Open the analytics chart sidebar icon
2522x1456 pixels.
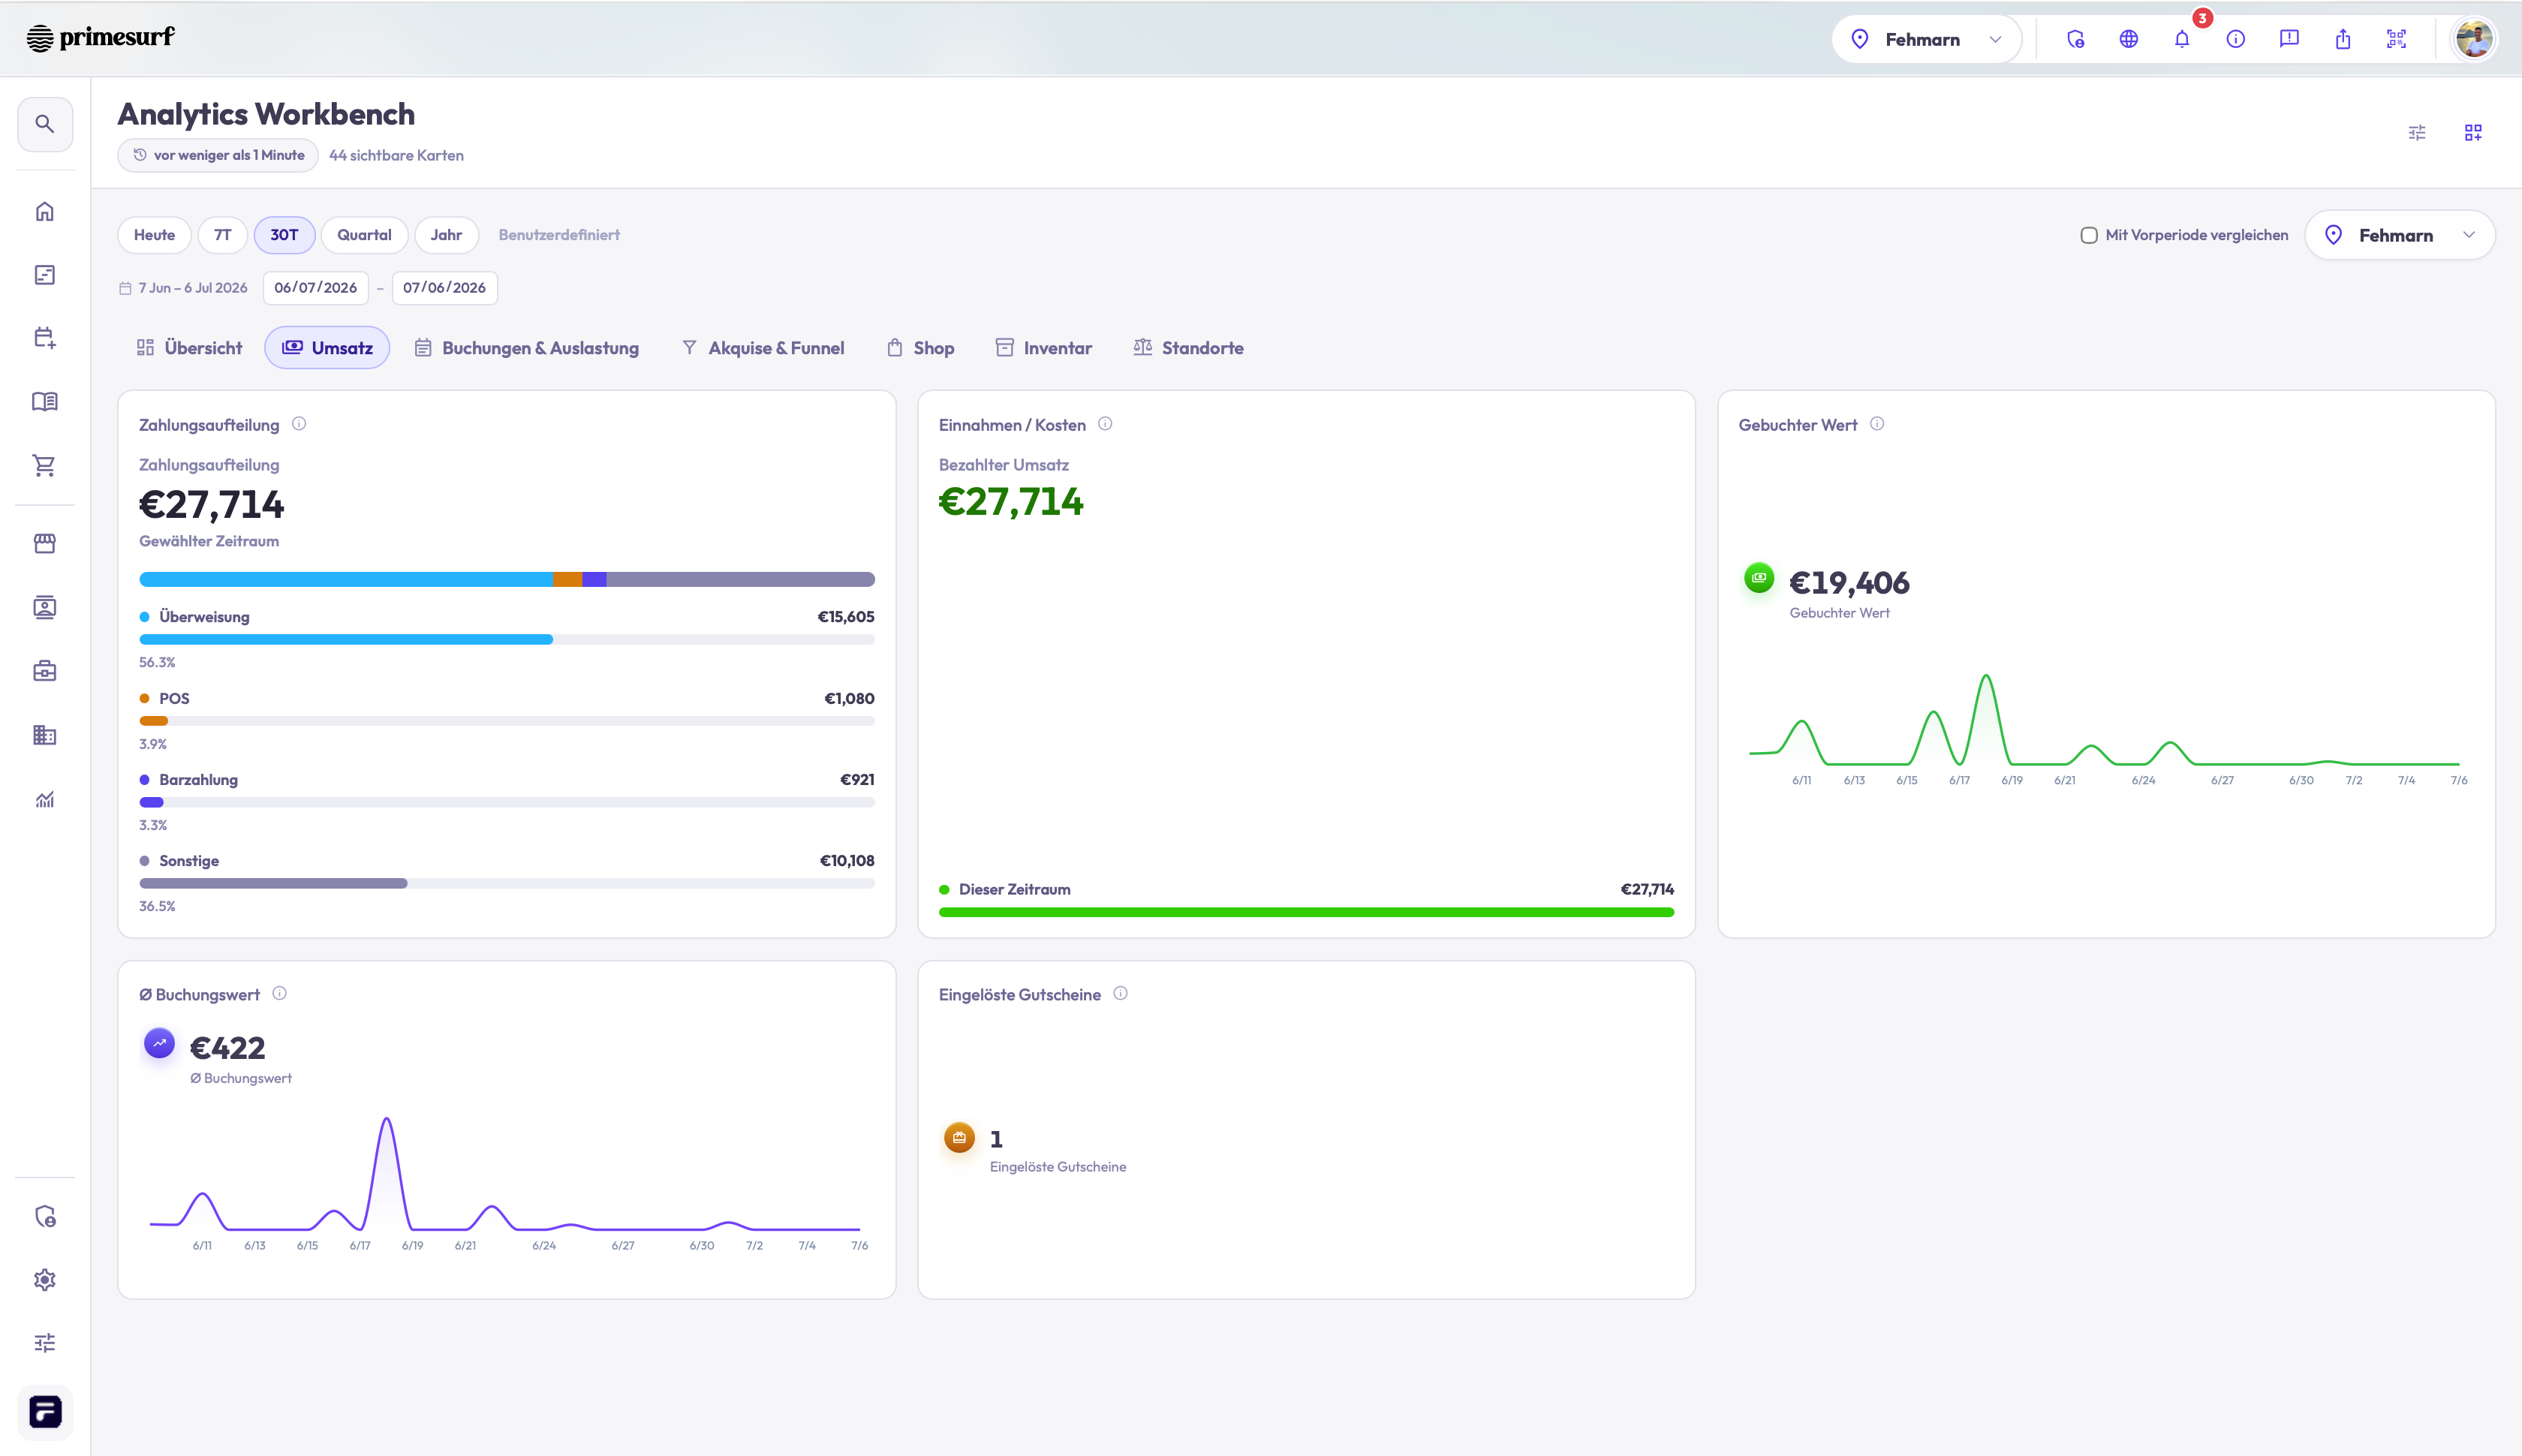[x=45, y=799]
